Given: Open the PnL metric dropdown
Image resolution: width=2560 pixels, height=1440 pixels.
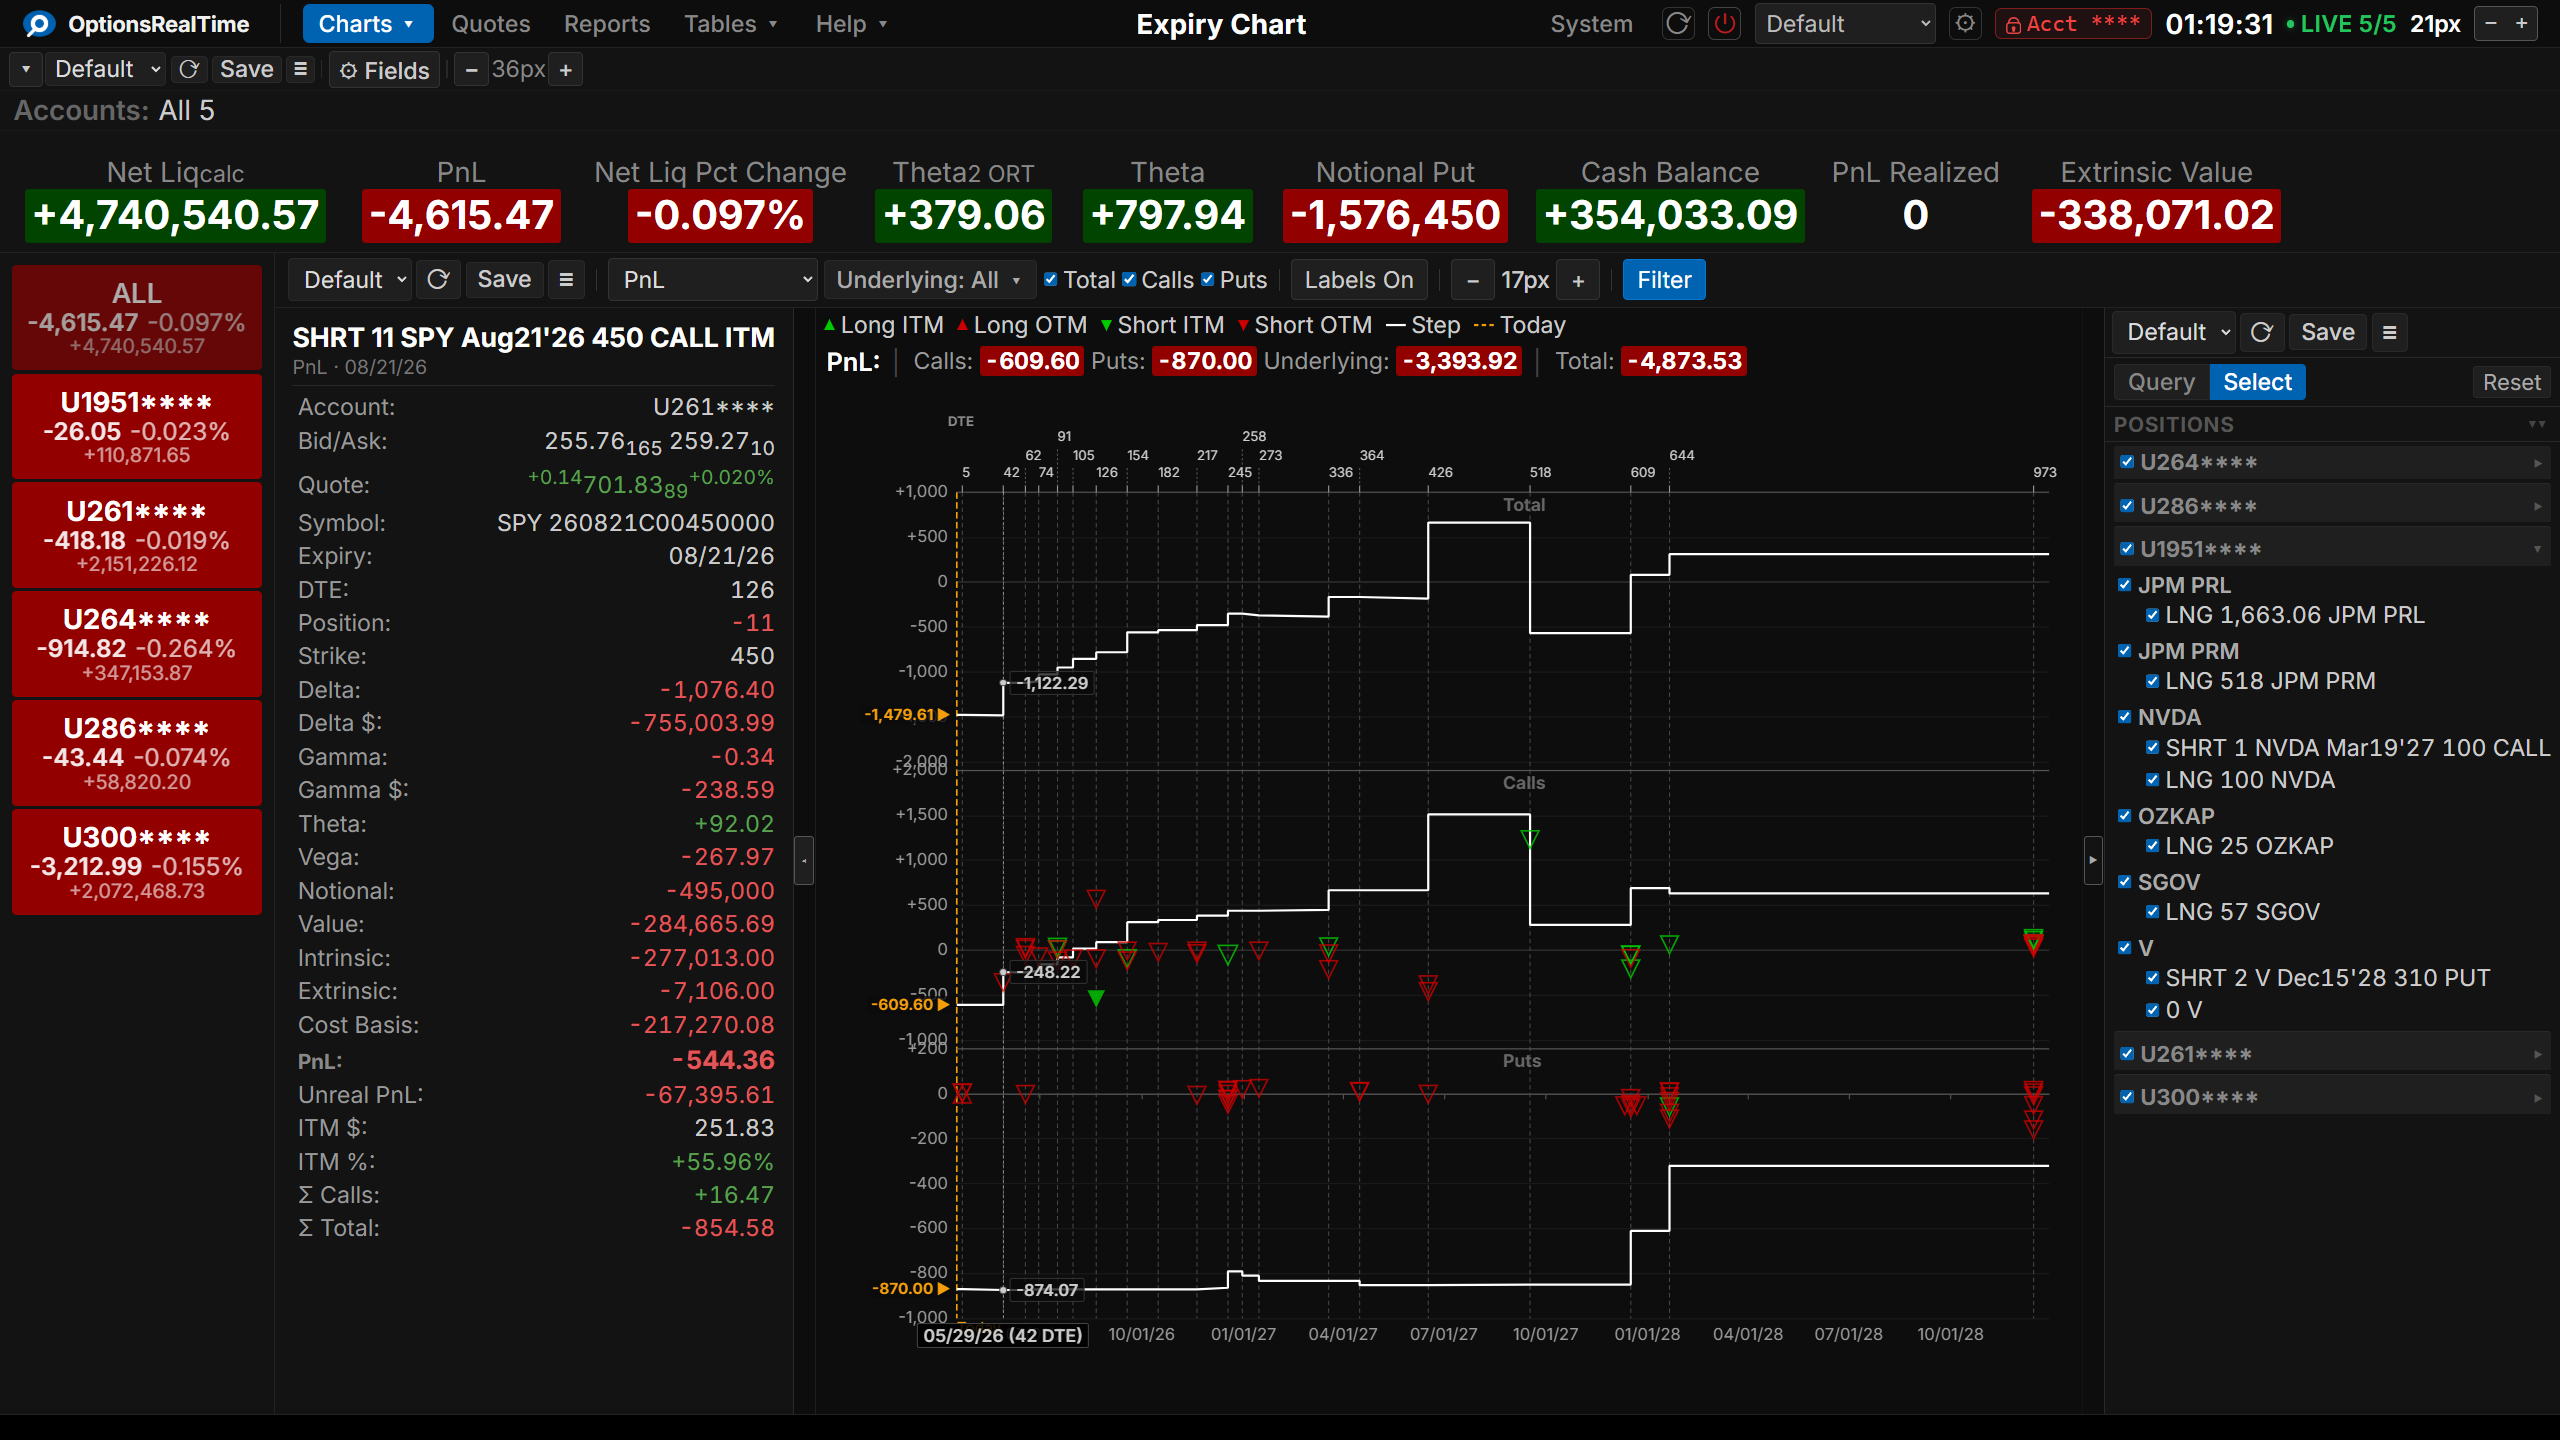Looking at the screenshot, I should point(713,280).
